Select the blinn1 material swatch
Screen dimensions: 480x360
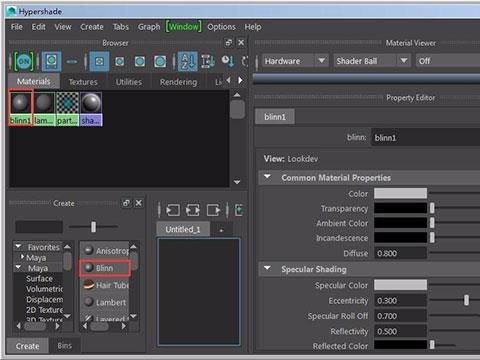21,108
